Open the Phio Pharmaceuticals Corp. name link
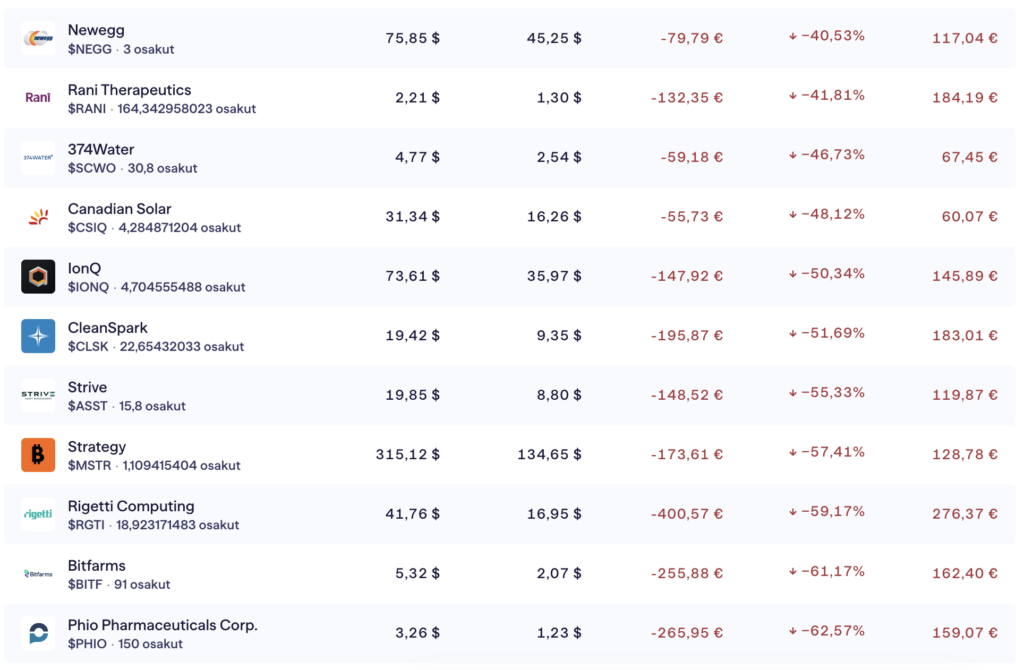1024x670 pixels. (162, 625)
